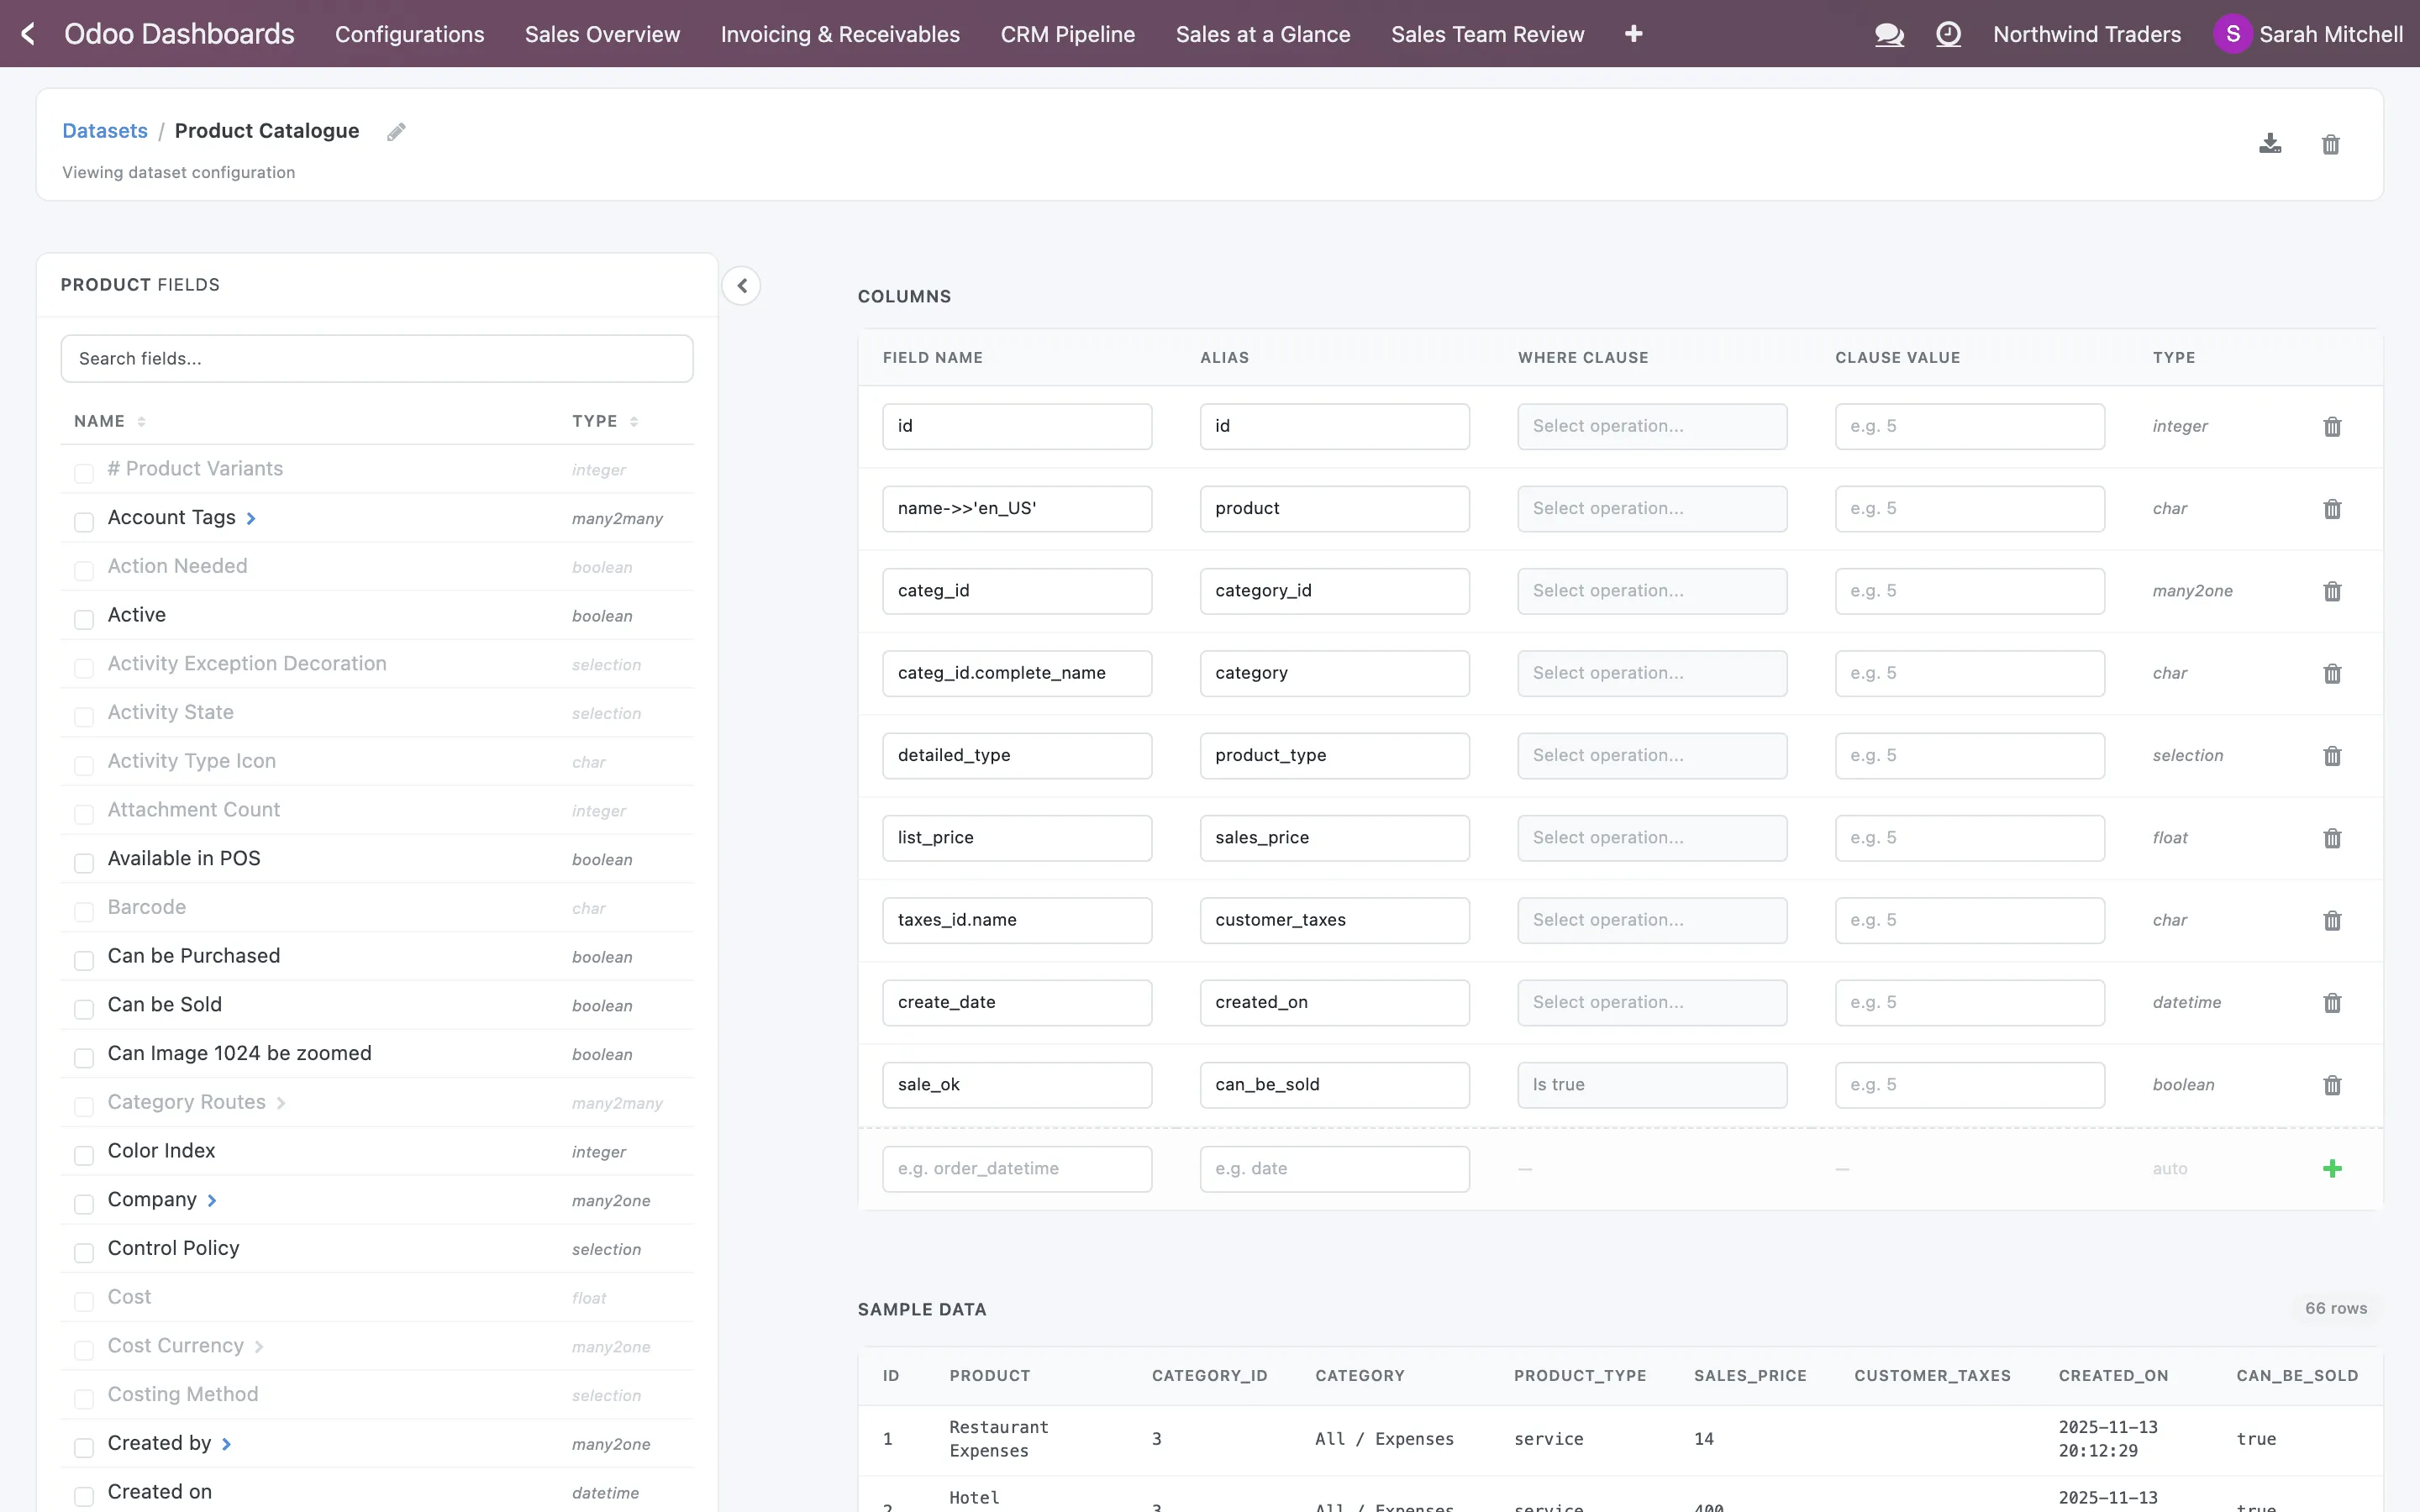Delete the create_date column row
2420x1512 pixels.
2332,1003
